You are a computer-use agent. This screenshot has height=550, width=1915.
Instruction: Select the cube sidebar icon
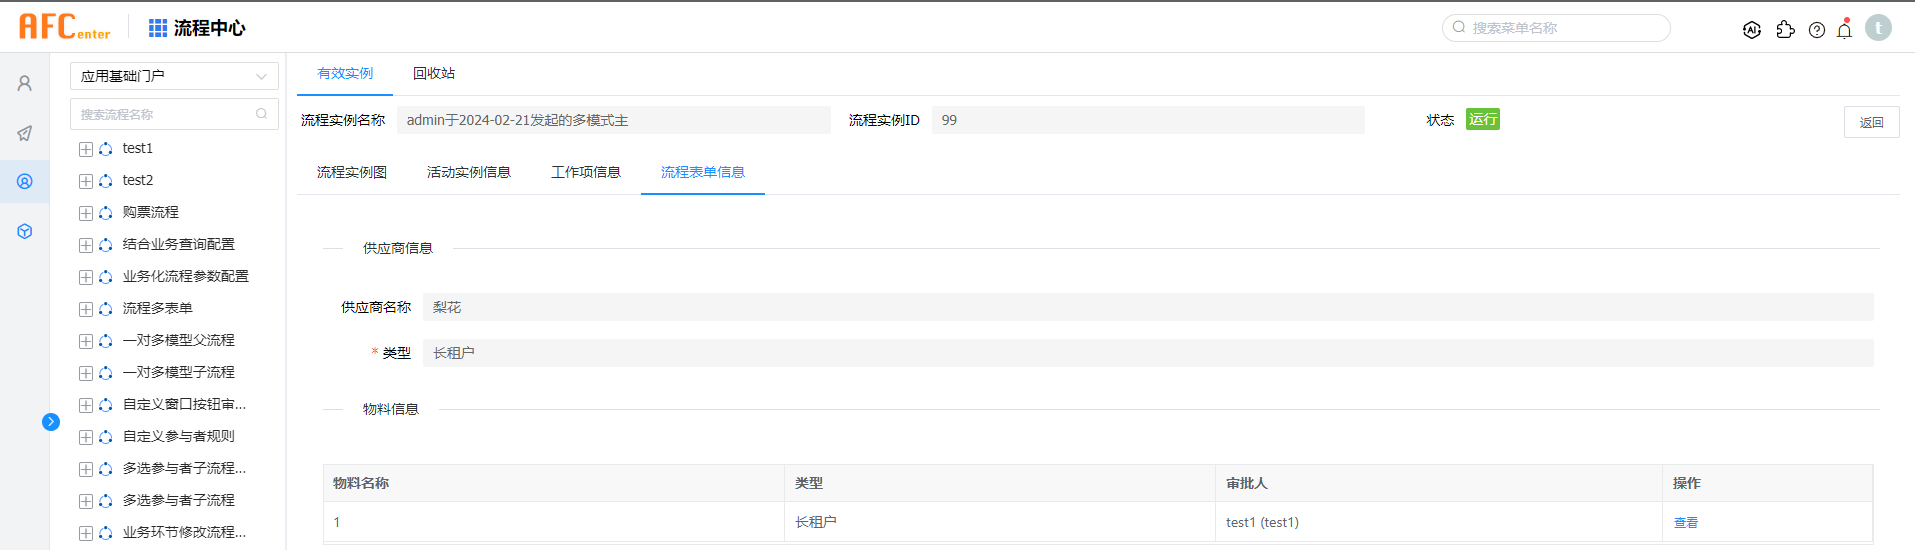click(25, 231)
